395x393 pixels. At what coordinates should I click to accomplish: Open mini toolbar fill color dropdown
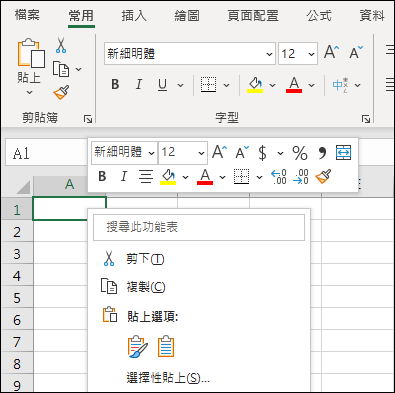186,177
